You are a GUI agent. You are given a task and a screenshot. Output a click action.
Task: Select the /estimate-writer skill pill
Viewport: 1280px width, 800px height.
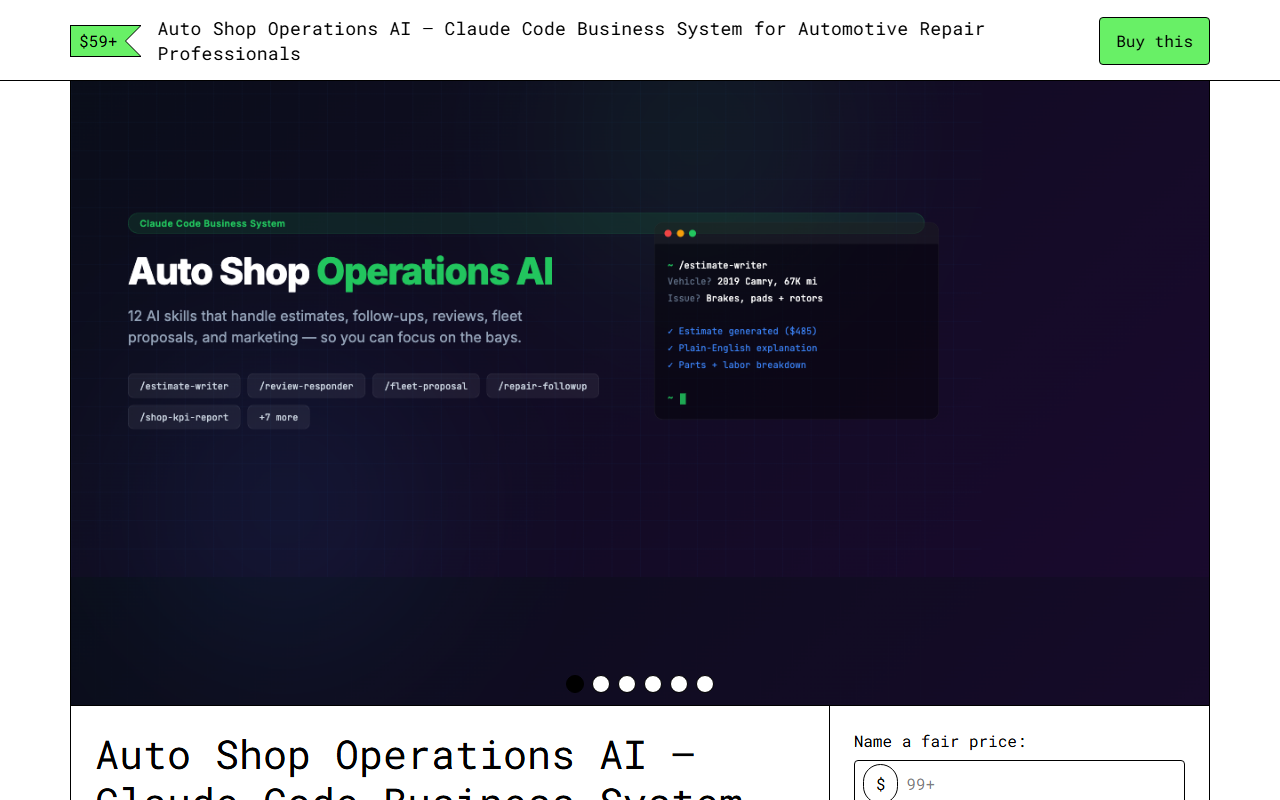(184, 385)
